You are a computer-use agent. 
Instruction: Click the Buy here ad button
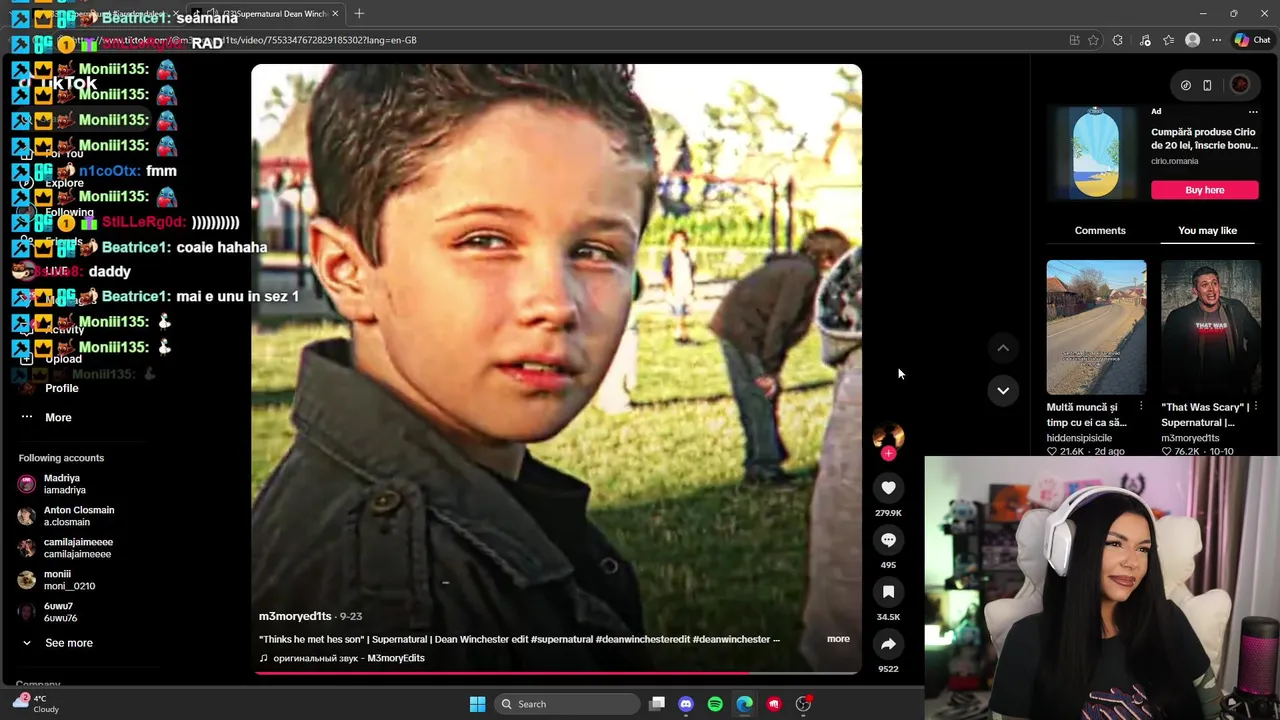1204,190
